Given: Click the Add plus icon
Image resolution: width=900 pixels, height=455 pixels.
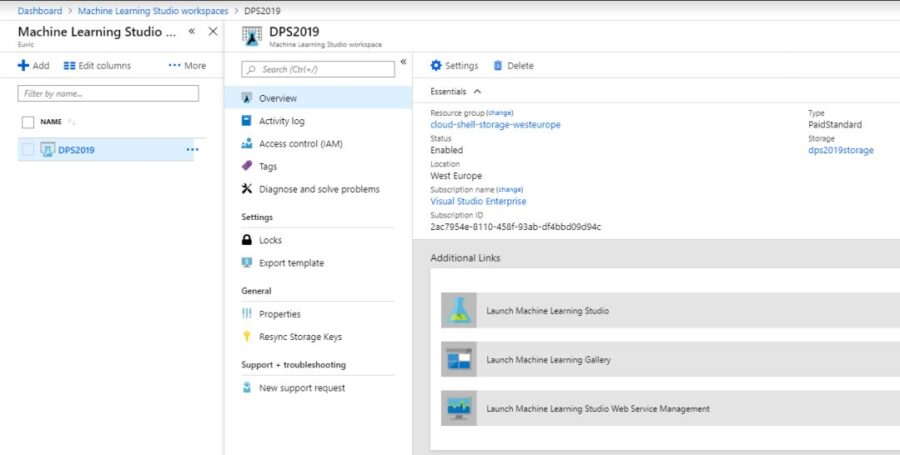Looking at the screenshot, I should (x=23, y=65).
